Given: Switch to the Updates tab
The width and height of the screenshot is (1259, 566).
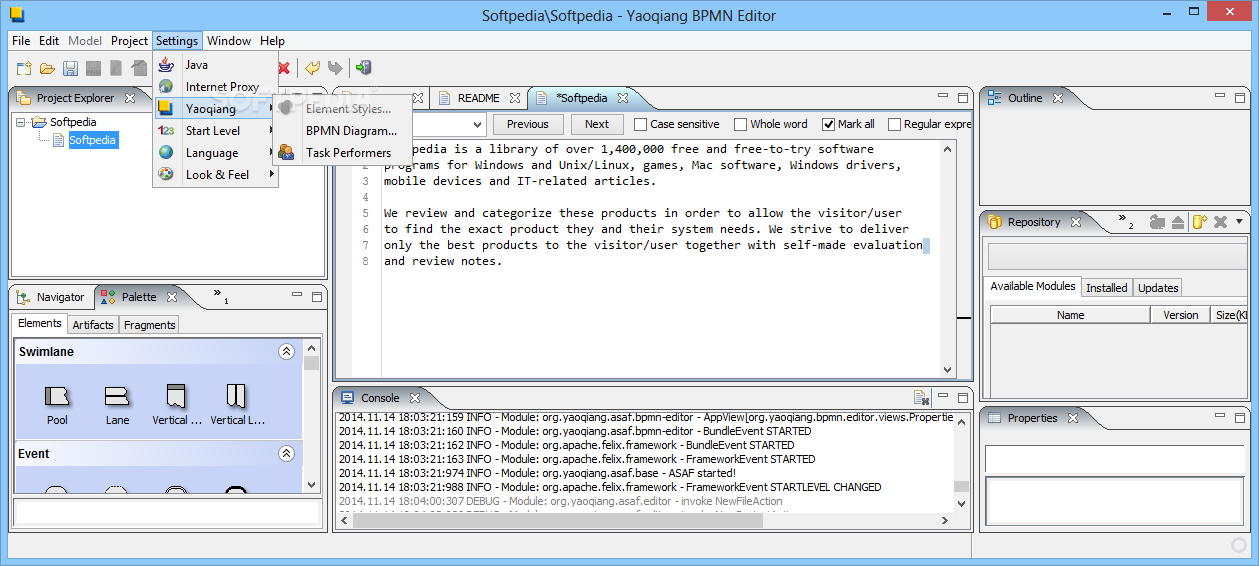Looking at the screenshot, I should [x=1158, y=288].
